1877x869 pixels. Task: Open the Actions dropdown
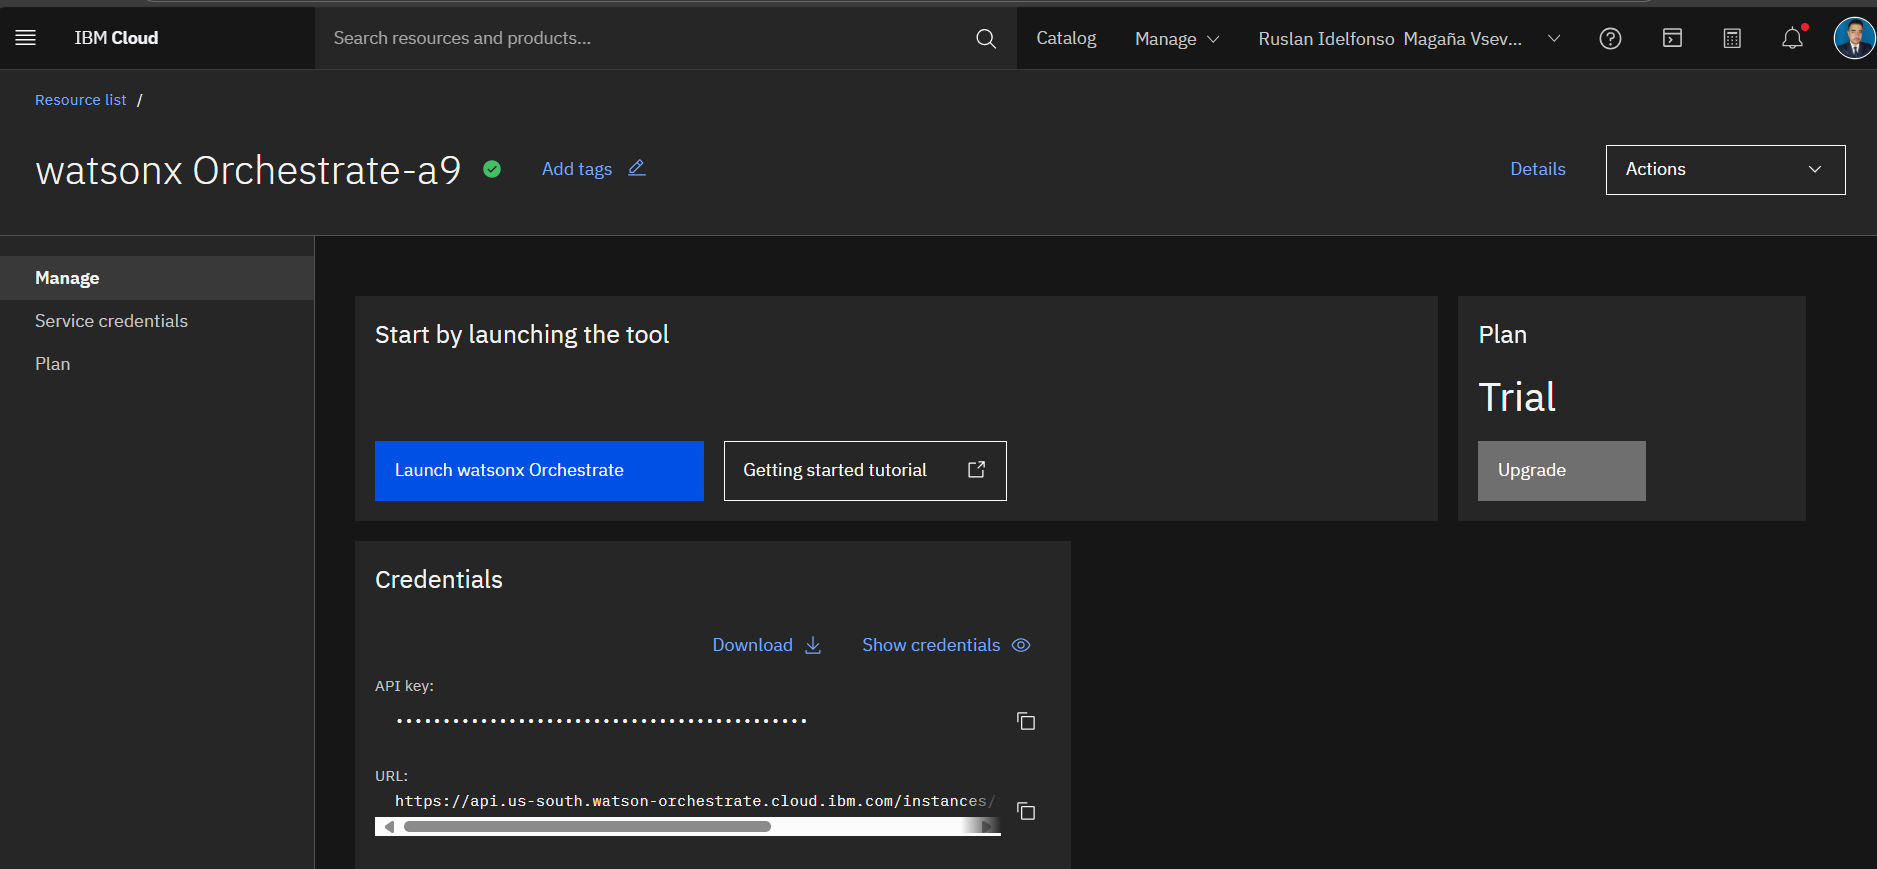1726,170
